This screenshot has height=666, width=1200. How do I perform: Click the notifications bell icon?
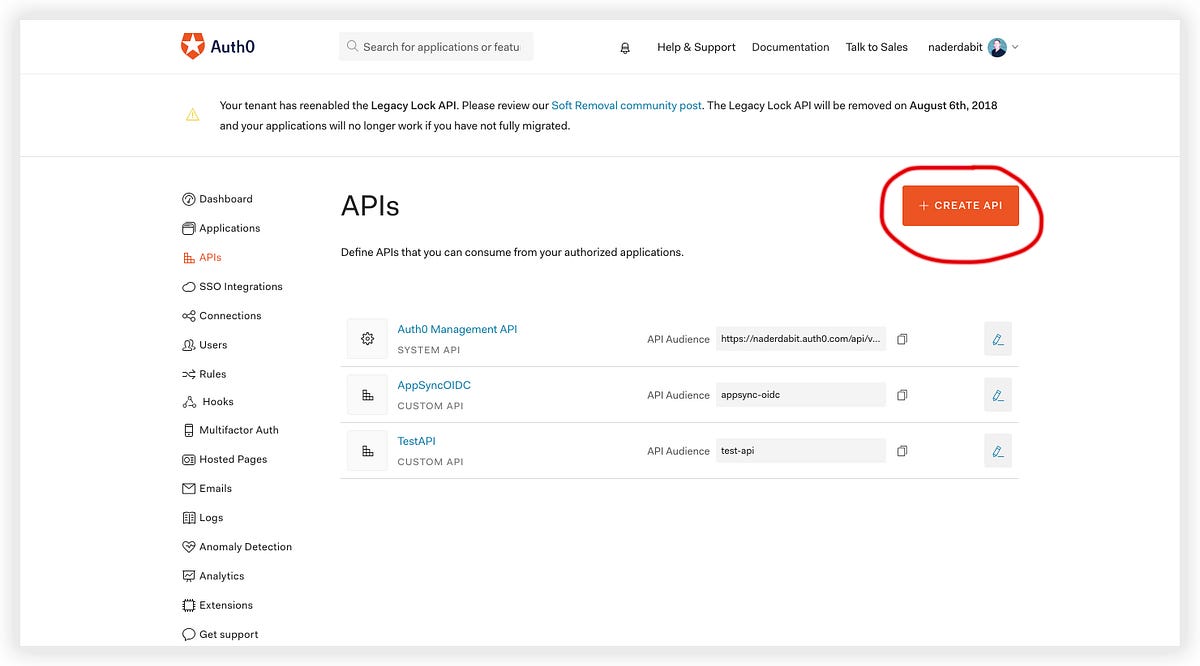pyautogui.click(x=624, y=46)
